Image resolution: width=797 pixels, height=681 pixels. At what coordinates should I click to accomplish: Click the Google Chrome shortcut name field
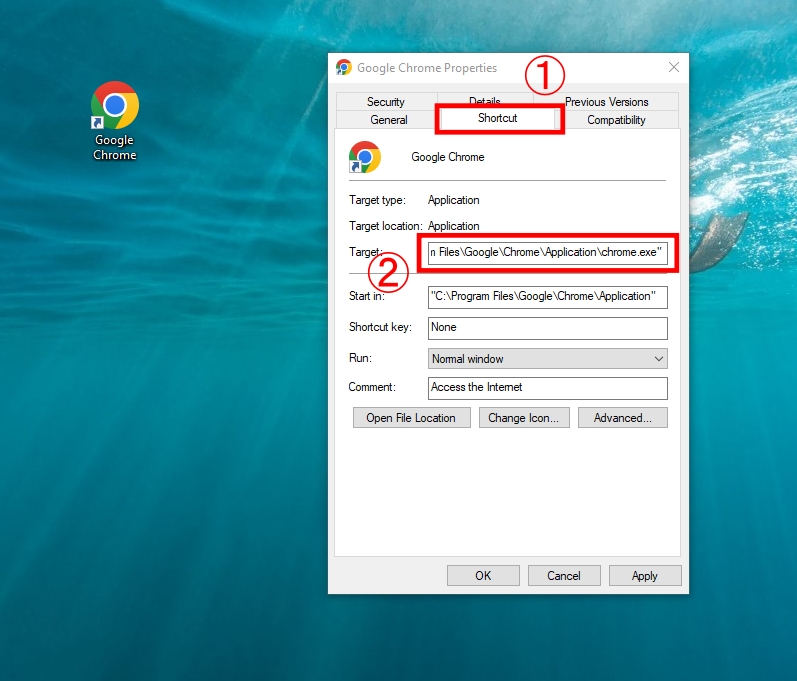(447, 157)
